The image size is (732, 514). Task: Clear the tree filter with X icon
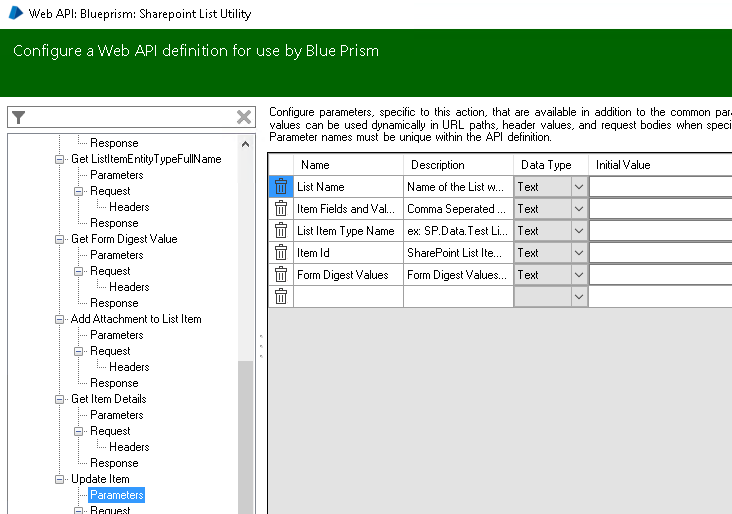coord(243,117)
